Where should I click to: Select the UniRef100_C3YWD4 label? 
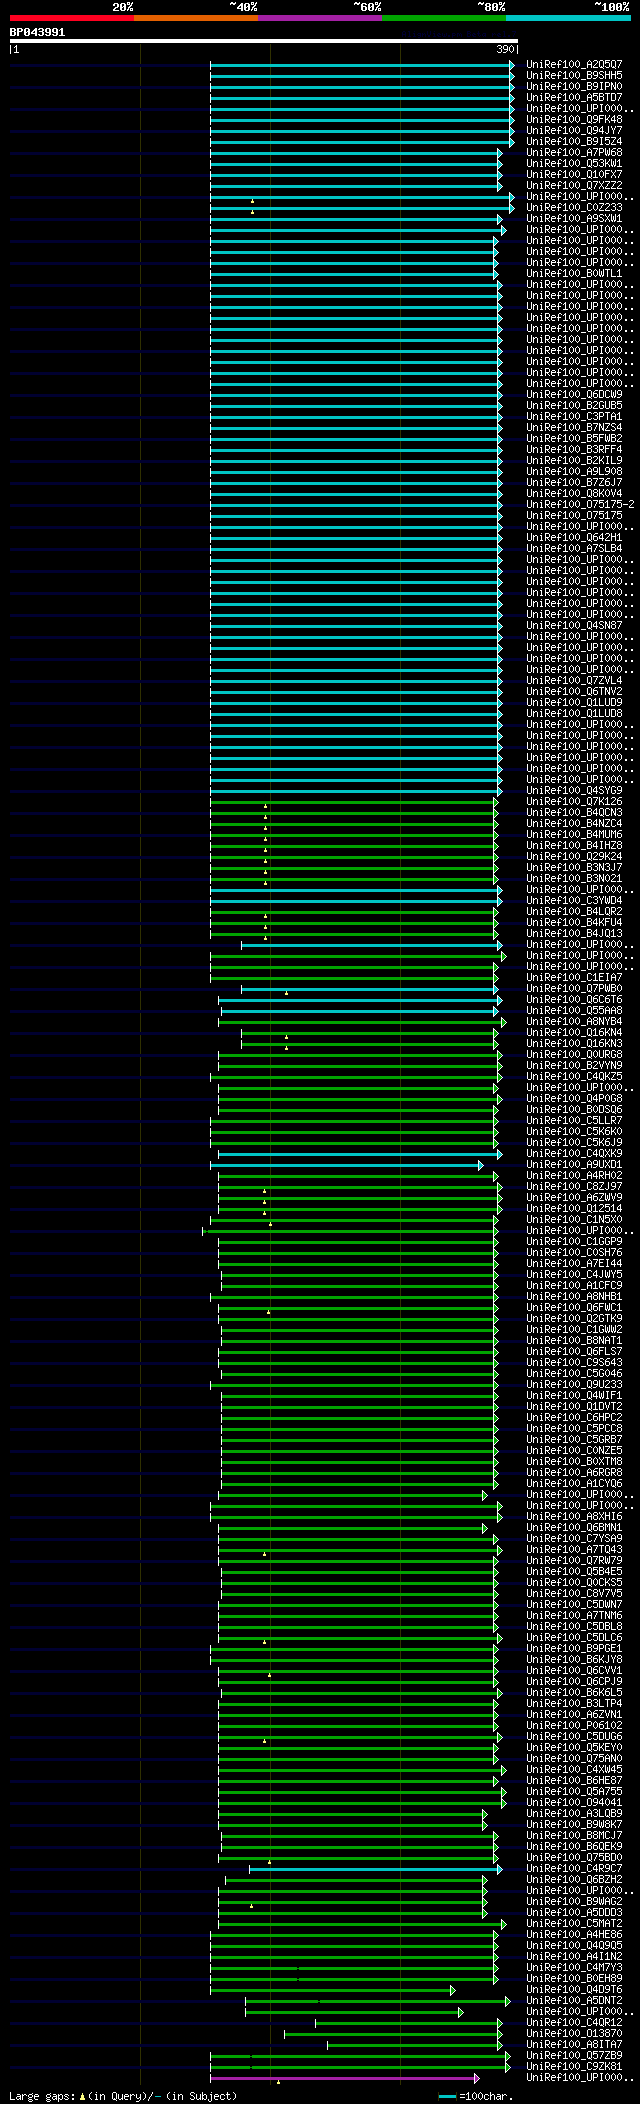point(574,900)
